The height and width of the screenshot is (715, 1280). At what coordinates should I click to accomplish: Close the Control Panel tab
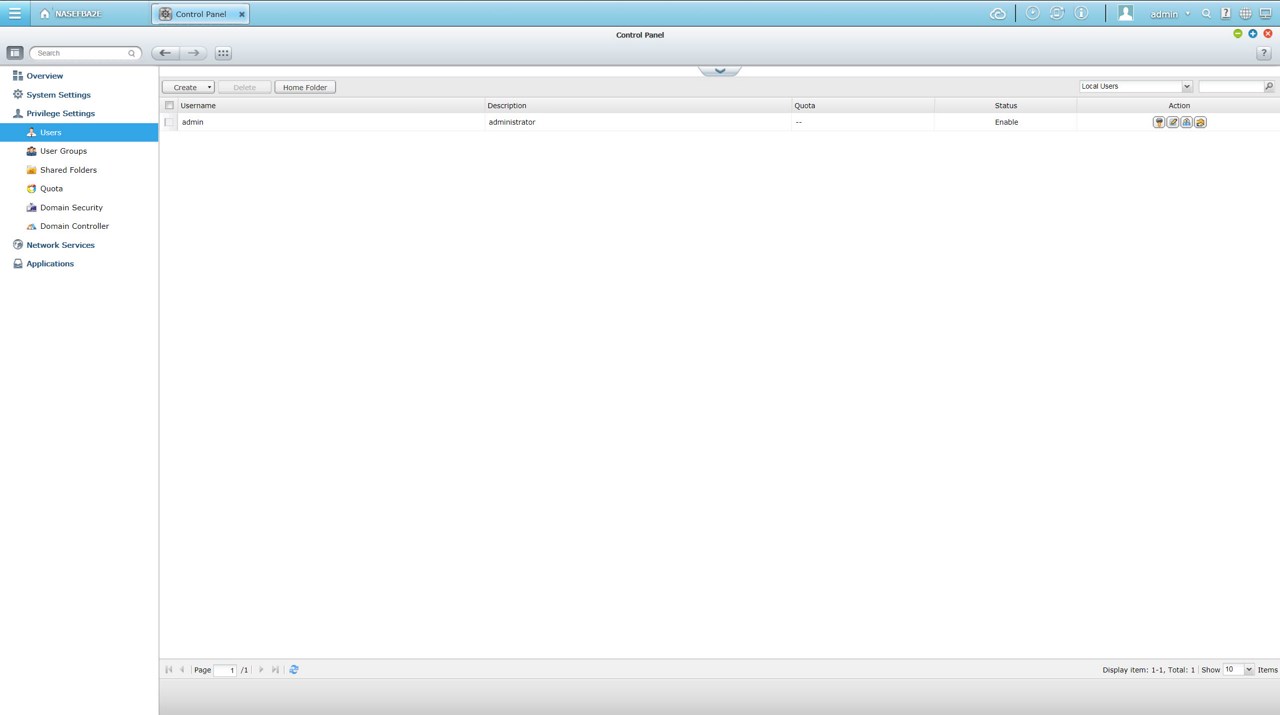(x=241, y=15)
